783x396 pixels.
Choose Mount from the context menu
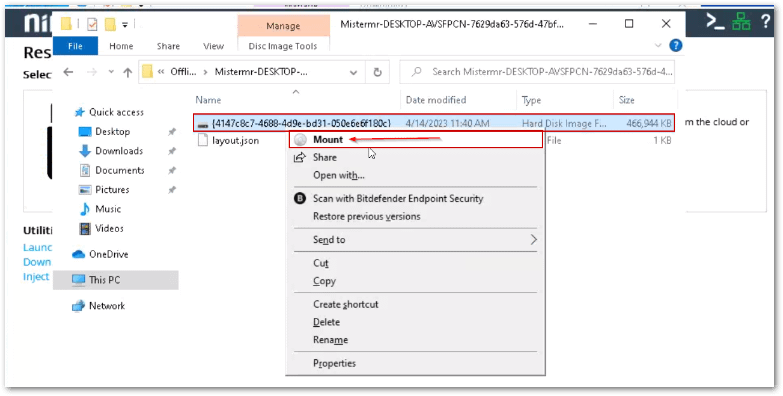point(415,140)
